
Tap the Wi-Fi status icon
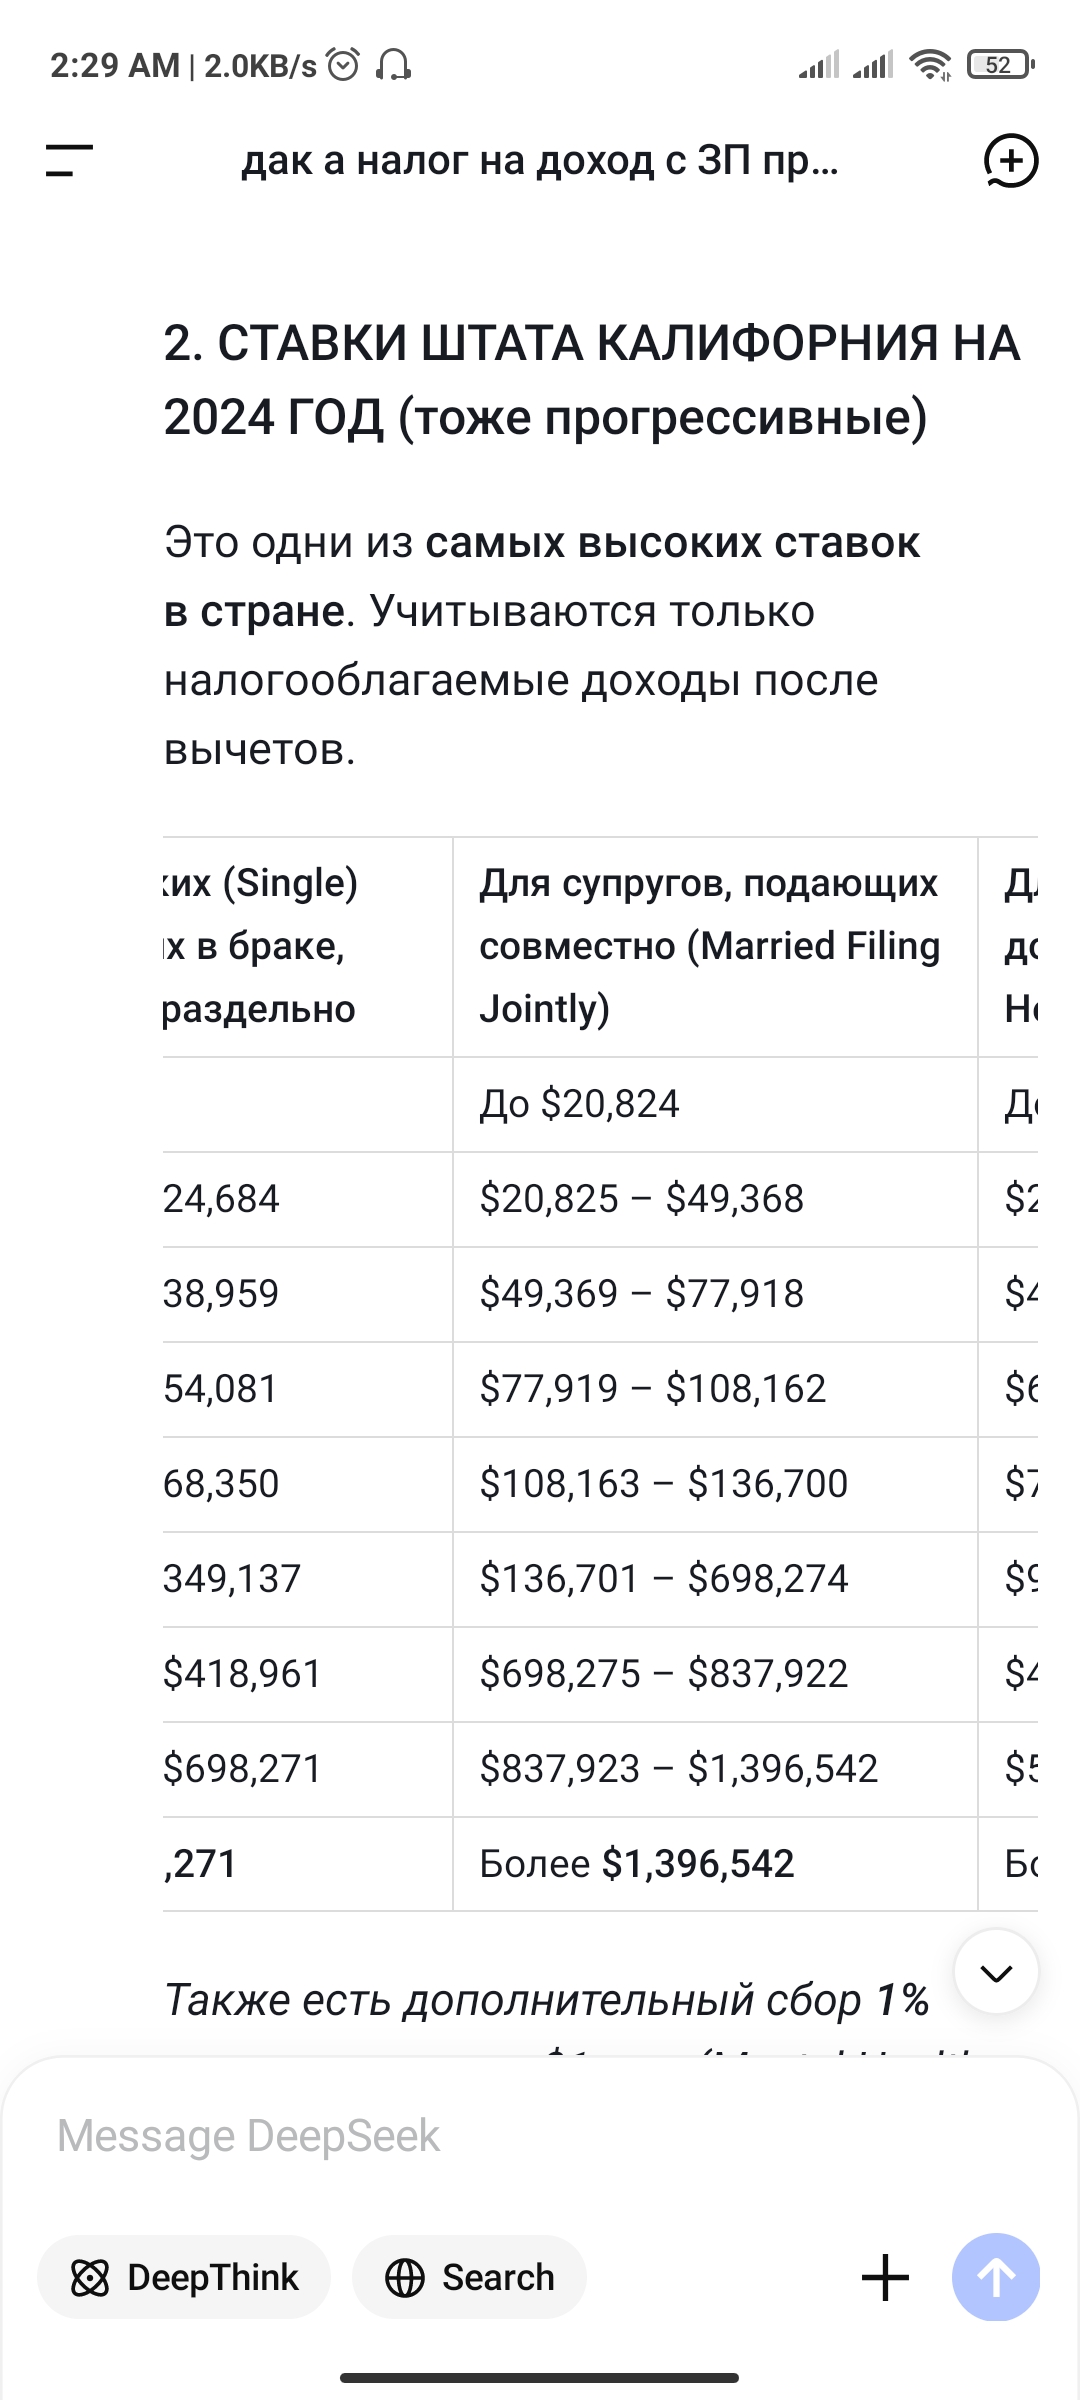(x=930, y=65)
